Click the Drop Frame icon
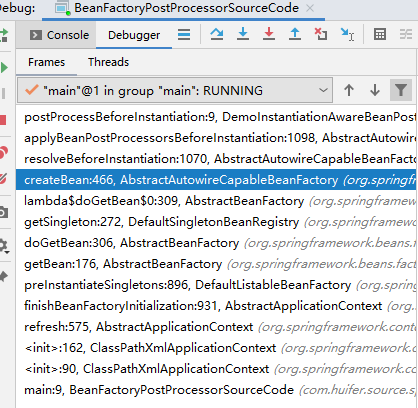The image size is (418, 408). [321, 34]
